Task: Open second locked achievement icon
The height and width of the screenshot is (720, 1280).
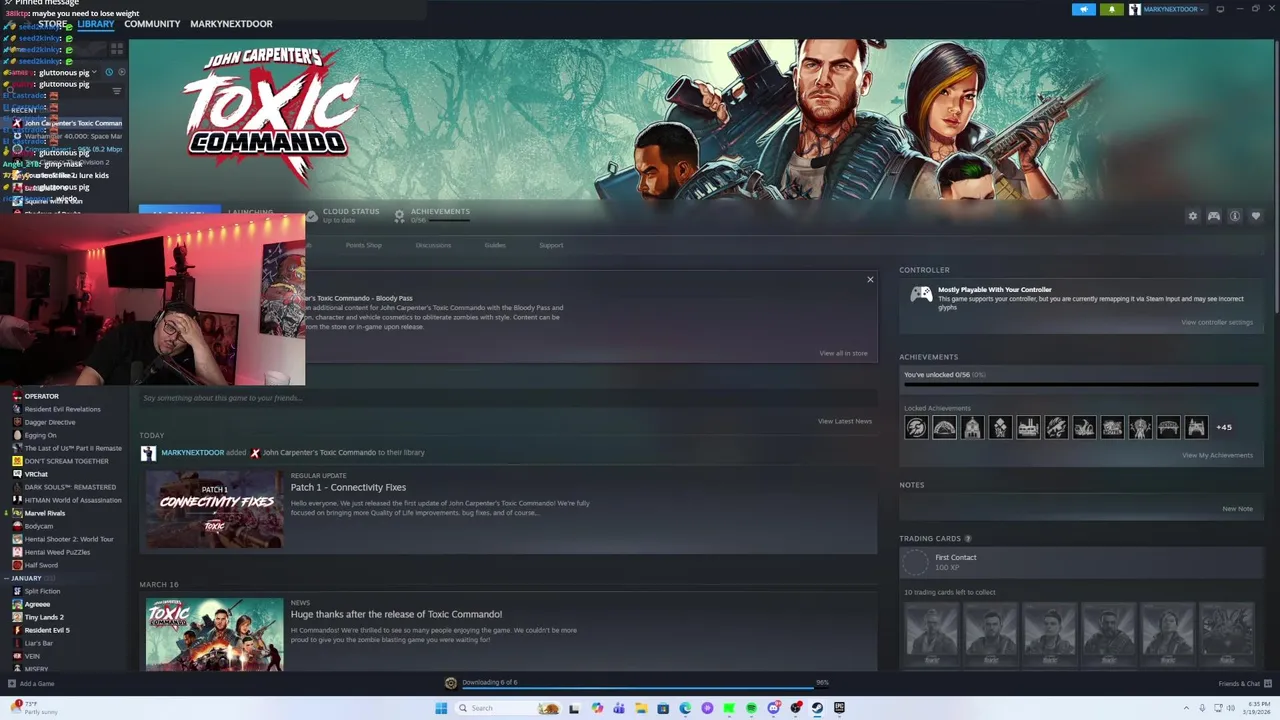Action: click(x=944, y=428)
